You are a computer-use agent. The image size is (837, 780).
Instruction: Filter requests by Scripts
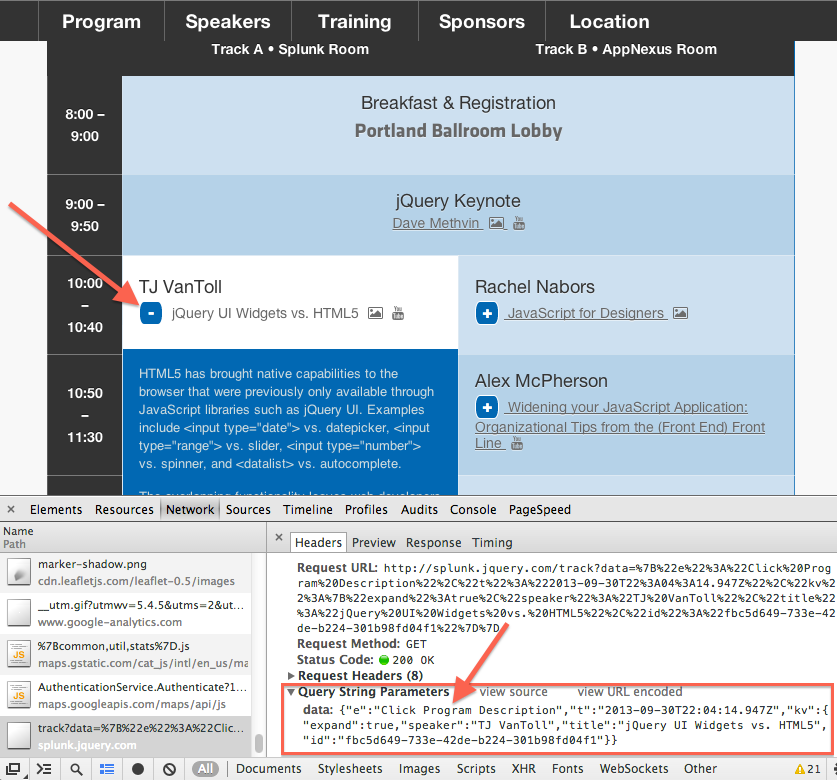pos(476,769)
